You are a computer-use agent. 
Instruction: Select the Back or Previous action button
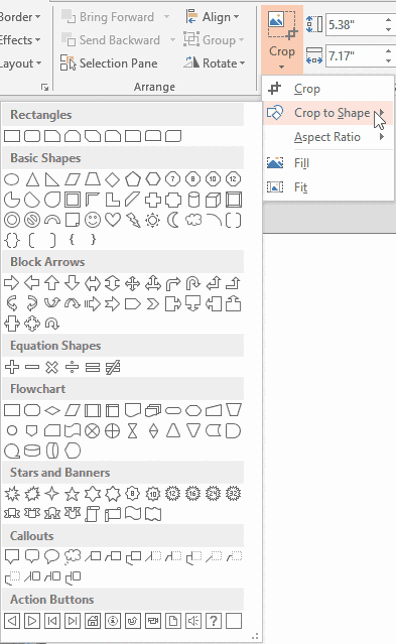[x=12, y=621]
